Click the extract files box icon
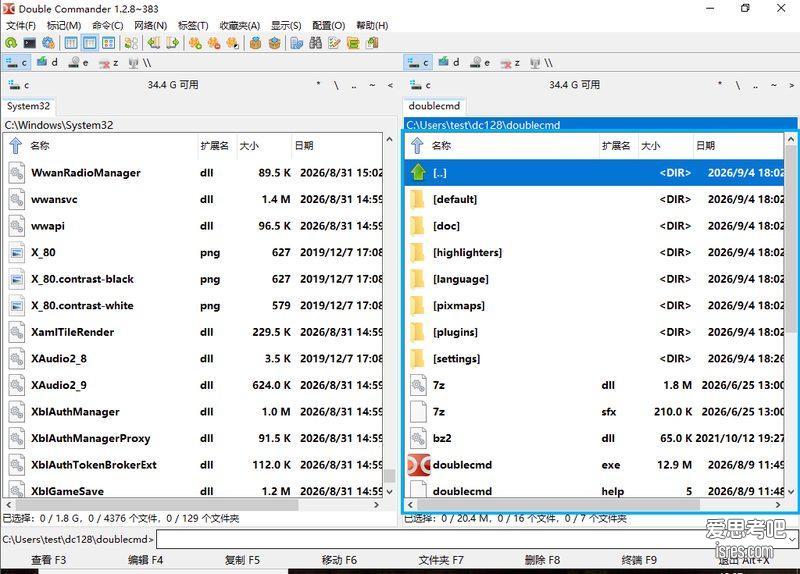Image resolution: width=800 pixels, height=574 pixels. [x=274, y=43]
